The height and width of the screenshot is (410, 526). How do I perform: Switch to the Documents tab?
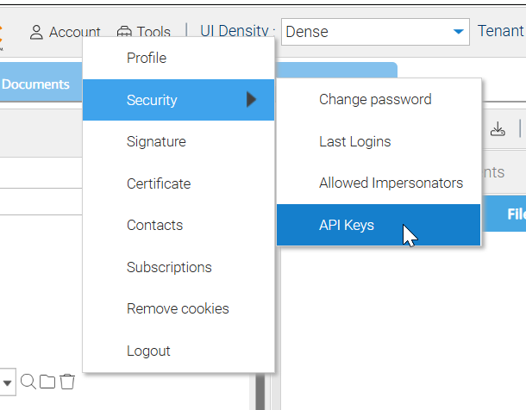(x=36, y=84)
